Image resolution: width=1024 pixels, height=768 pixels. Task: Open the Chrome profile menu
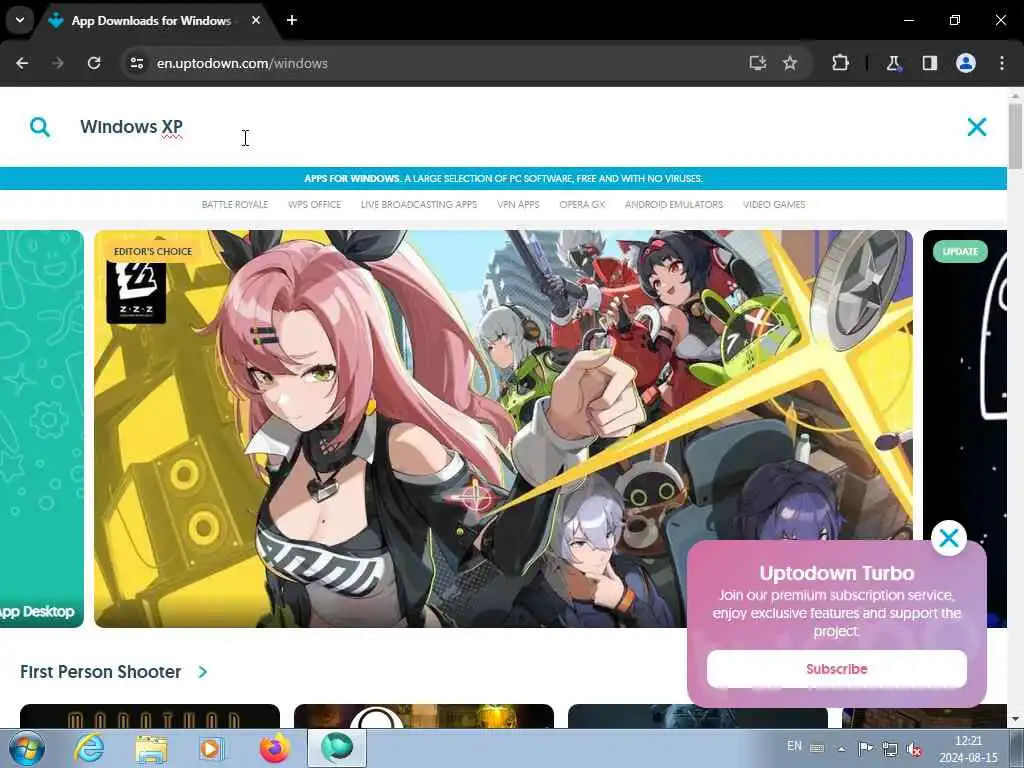(x=966, y=63)
